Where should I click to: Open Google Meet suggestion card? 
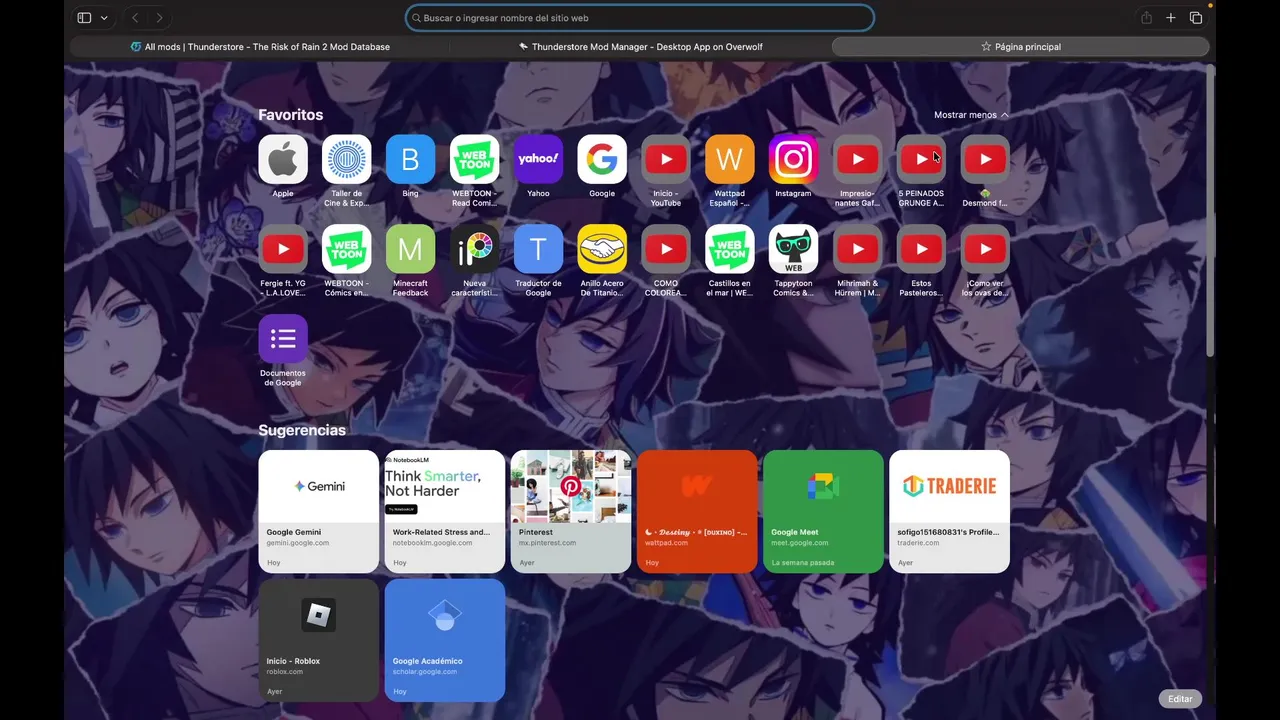click(823, 512)
